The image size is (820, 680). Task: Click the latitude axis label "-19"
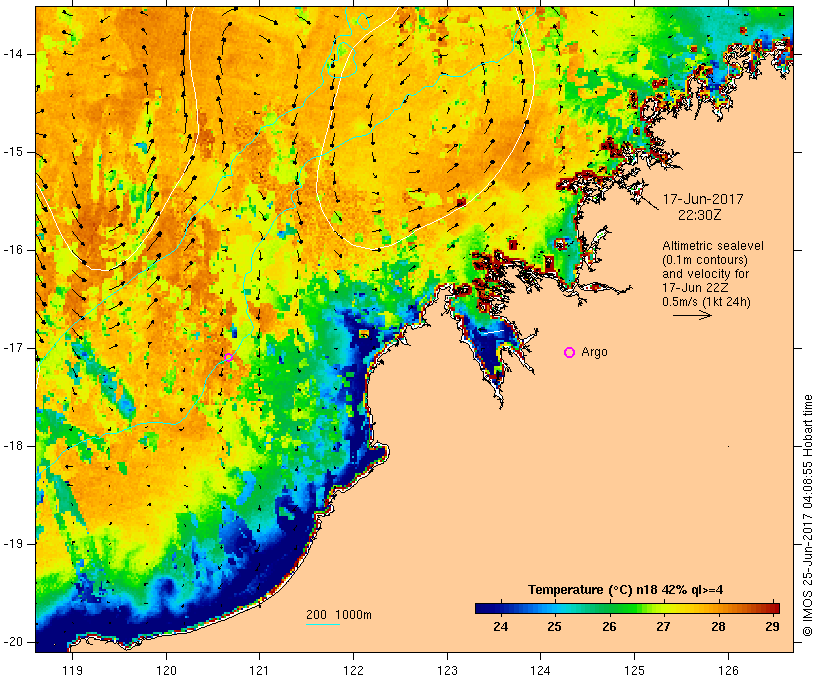point(13,544)
